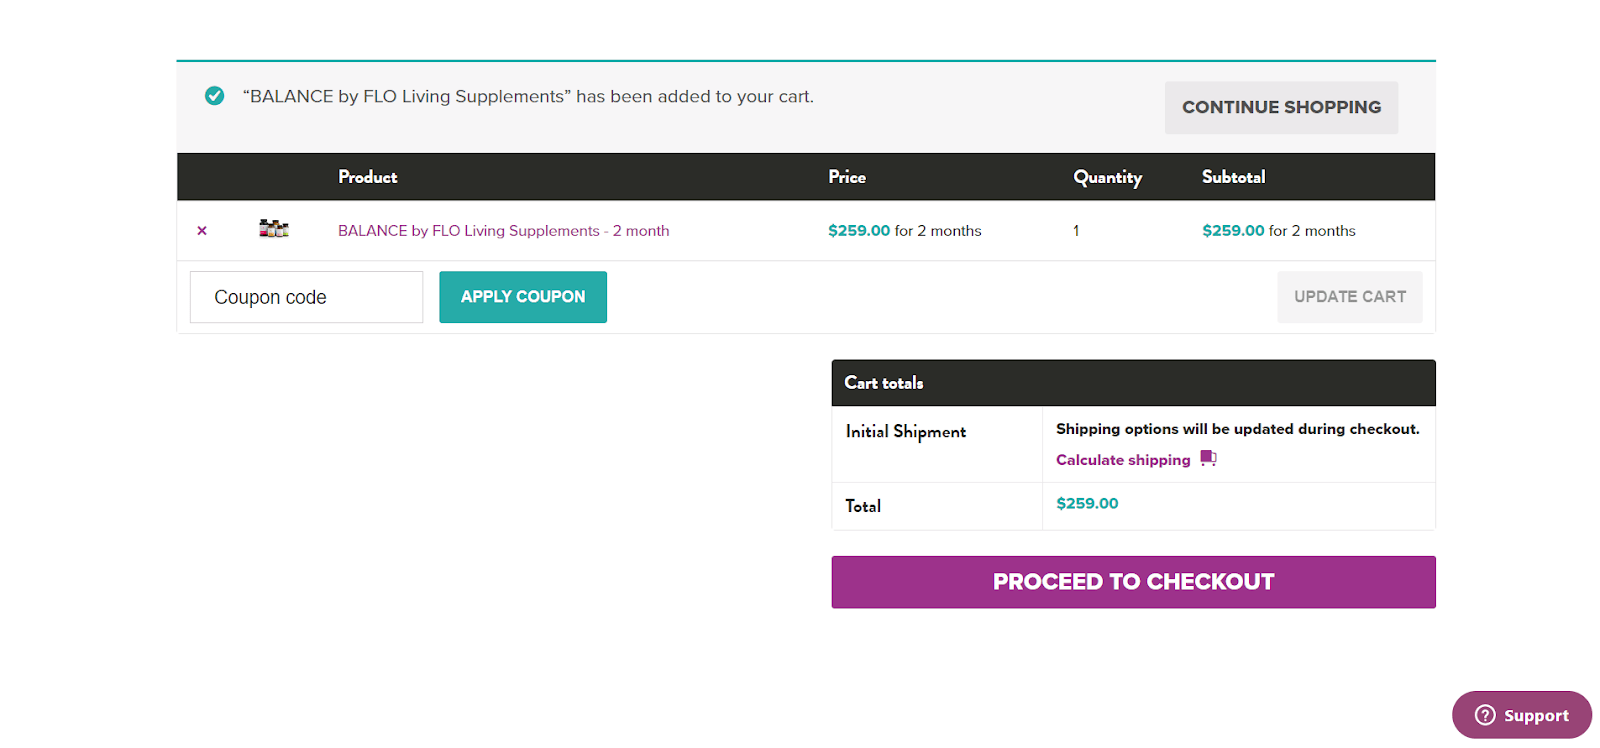Click the added-to-cart notification message
The height and width of the screenshot is (748, 1600).
coord(528,97)
